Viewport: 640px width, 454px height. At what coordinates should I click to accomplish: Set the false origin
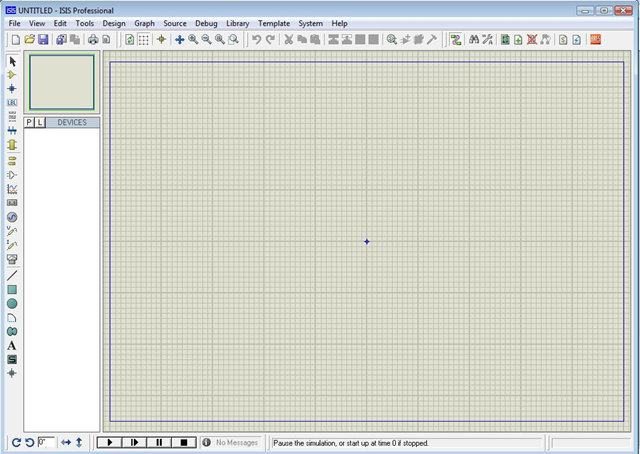point(161,40)
